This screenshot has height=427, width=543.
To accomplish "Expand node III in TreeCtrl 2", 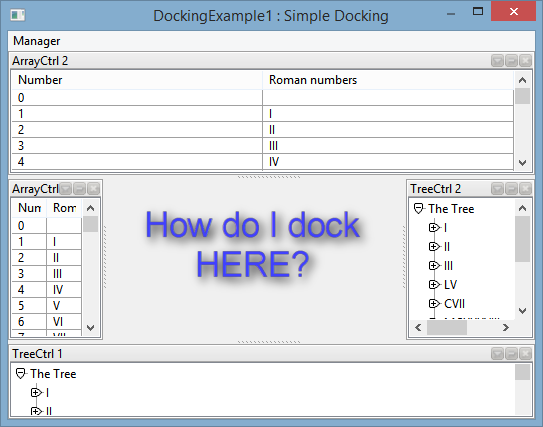I will [x=434, y=266].
